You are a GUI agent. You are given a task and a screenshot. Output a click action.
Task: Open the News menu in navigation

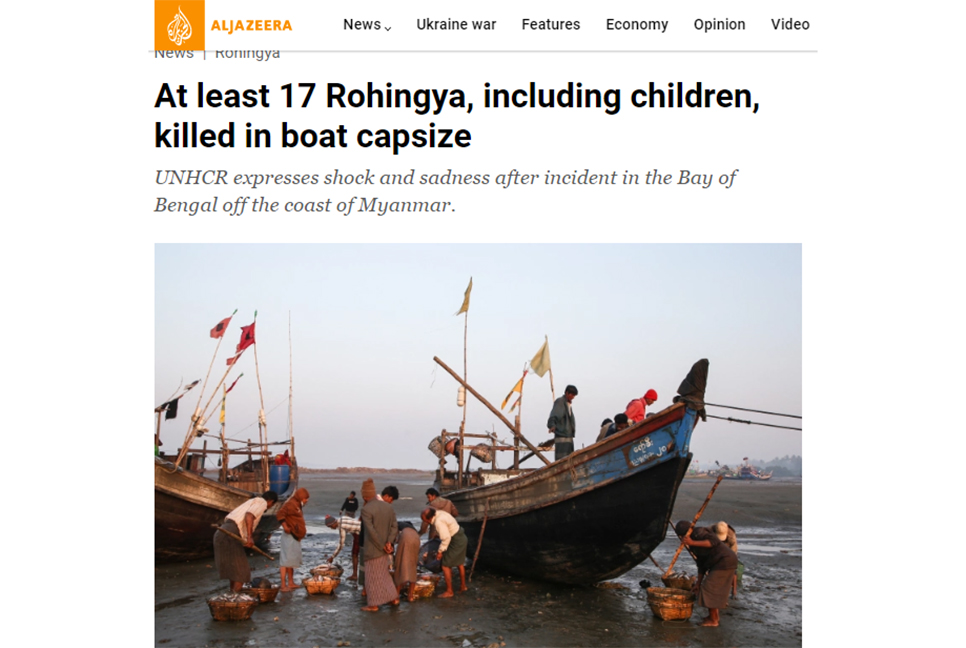pos(362,25)
